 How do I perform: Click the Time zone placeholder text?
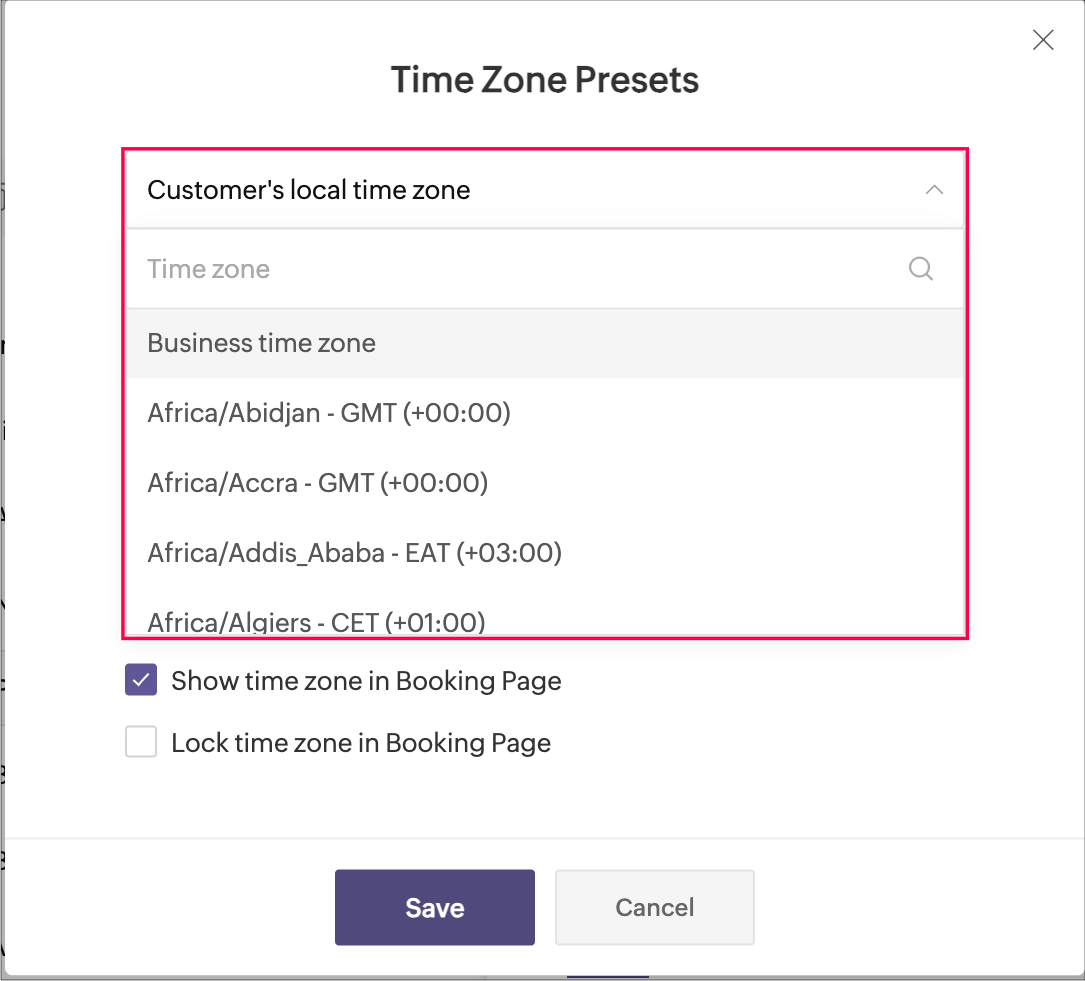pos(208,268)
